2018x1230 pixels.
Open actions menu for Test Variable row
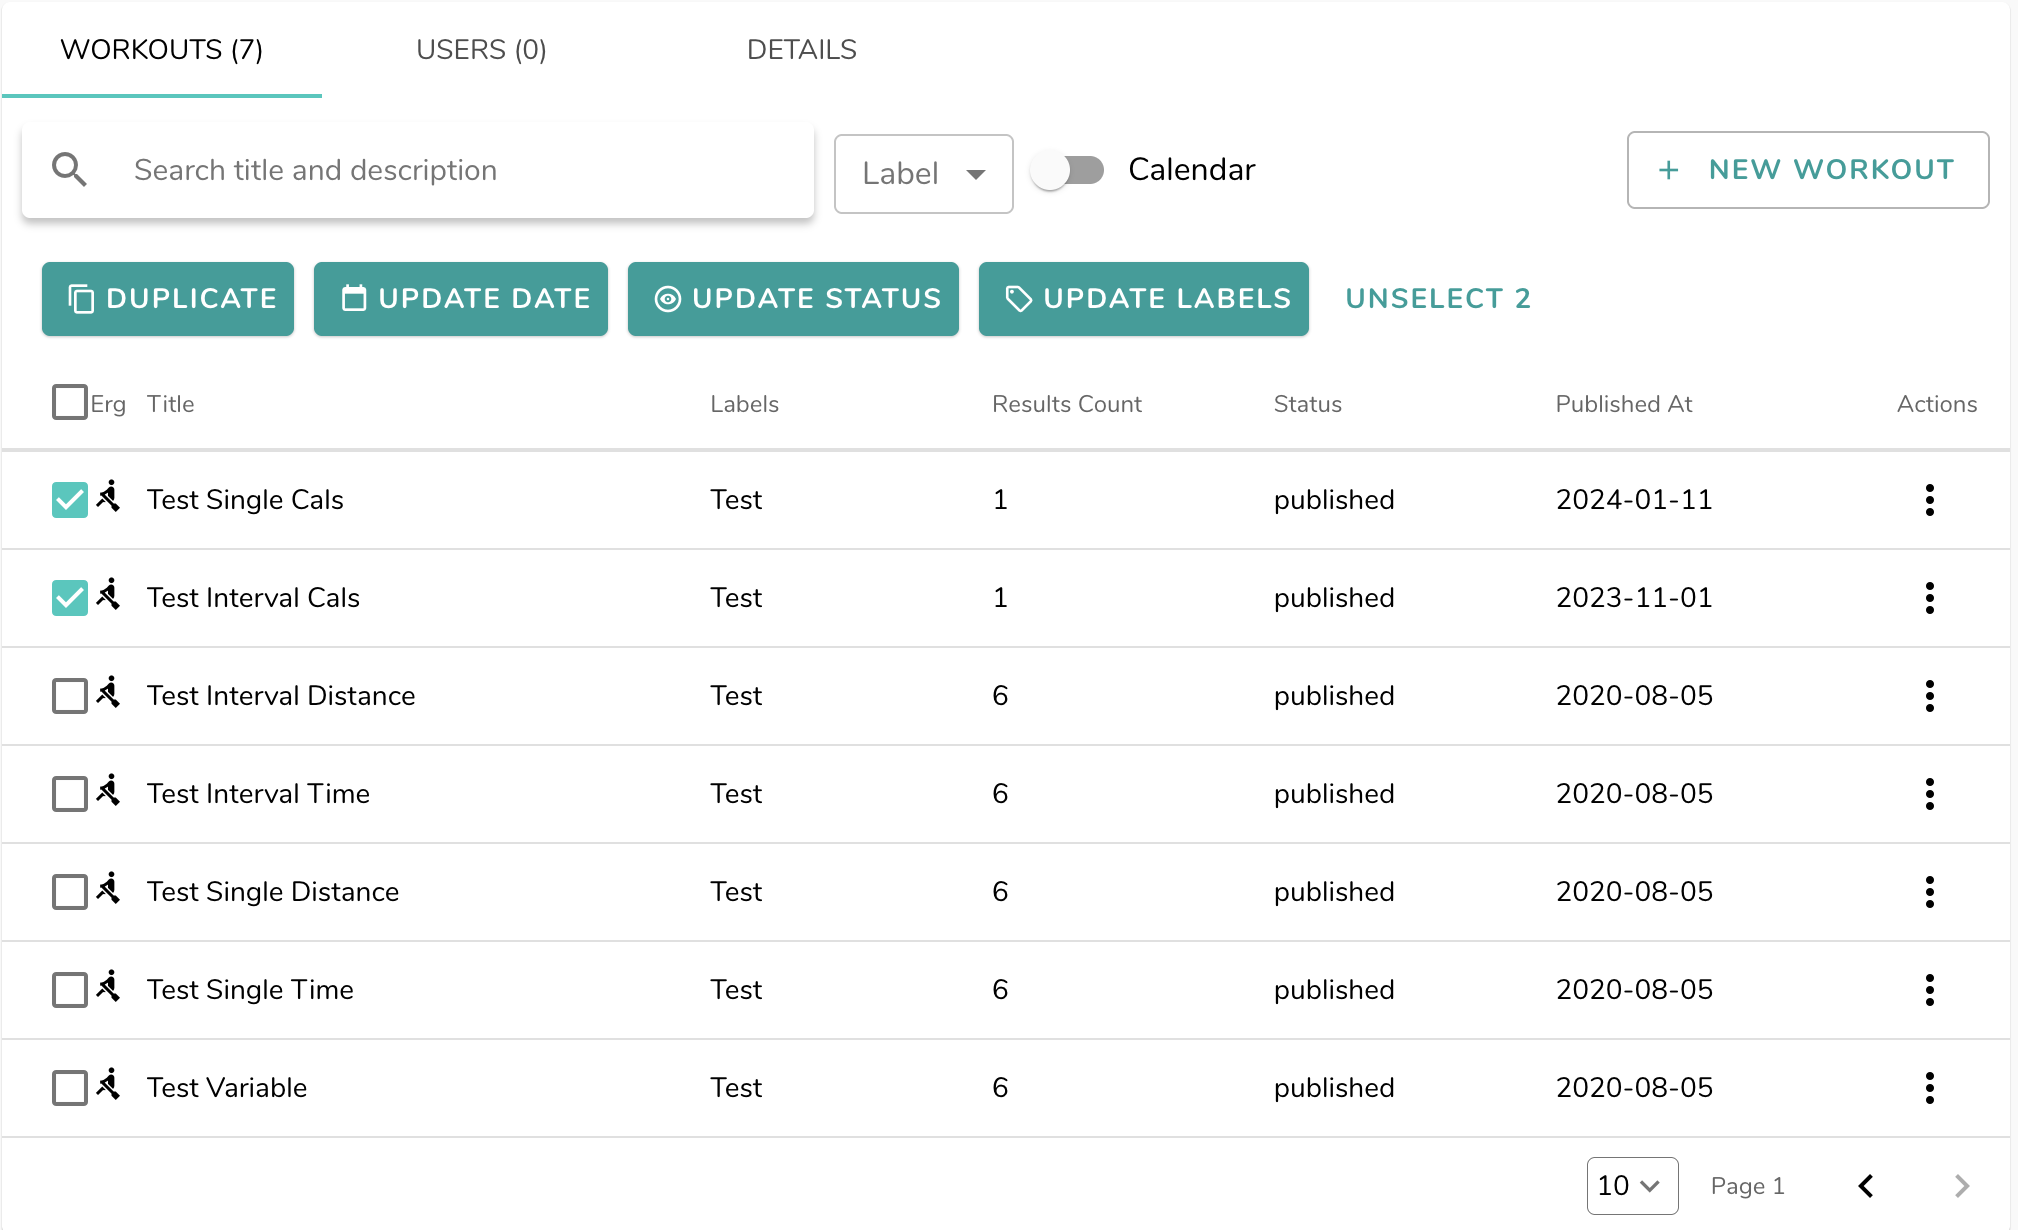(x=1929, y=1087)
